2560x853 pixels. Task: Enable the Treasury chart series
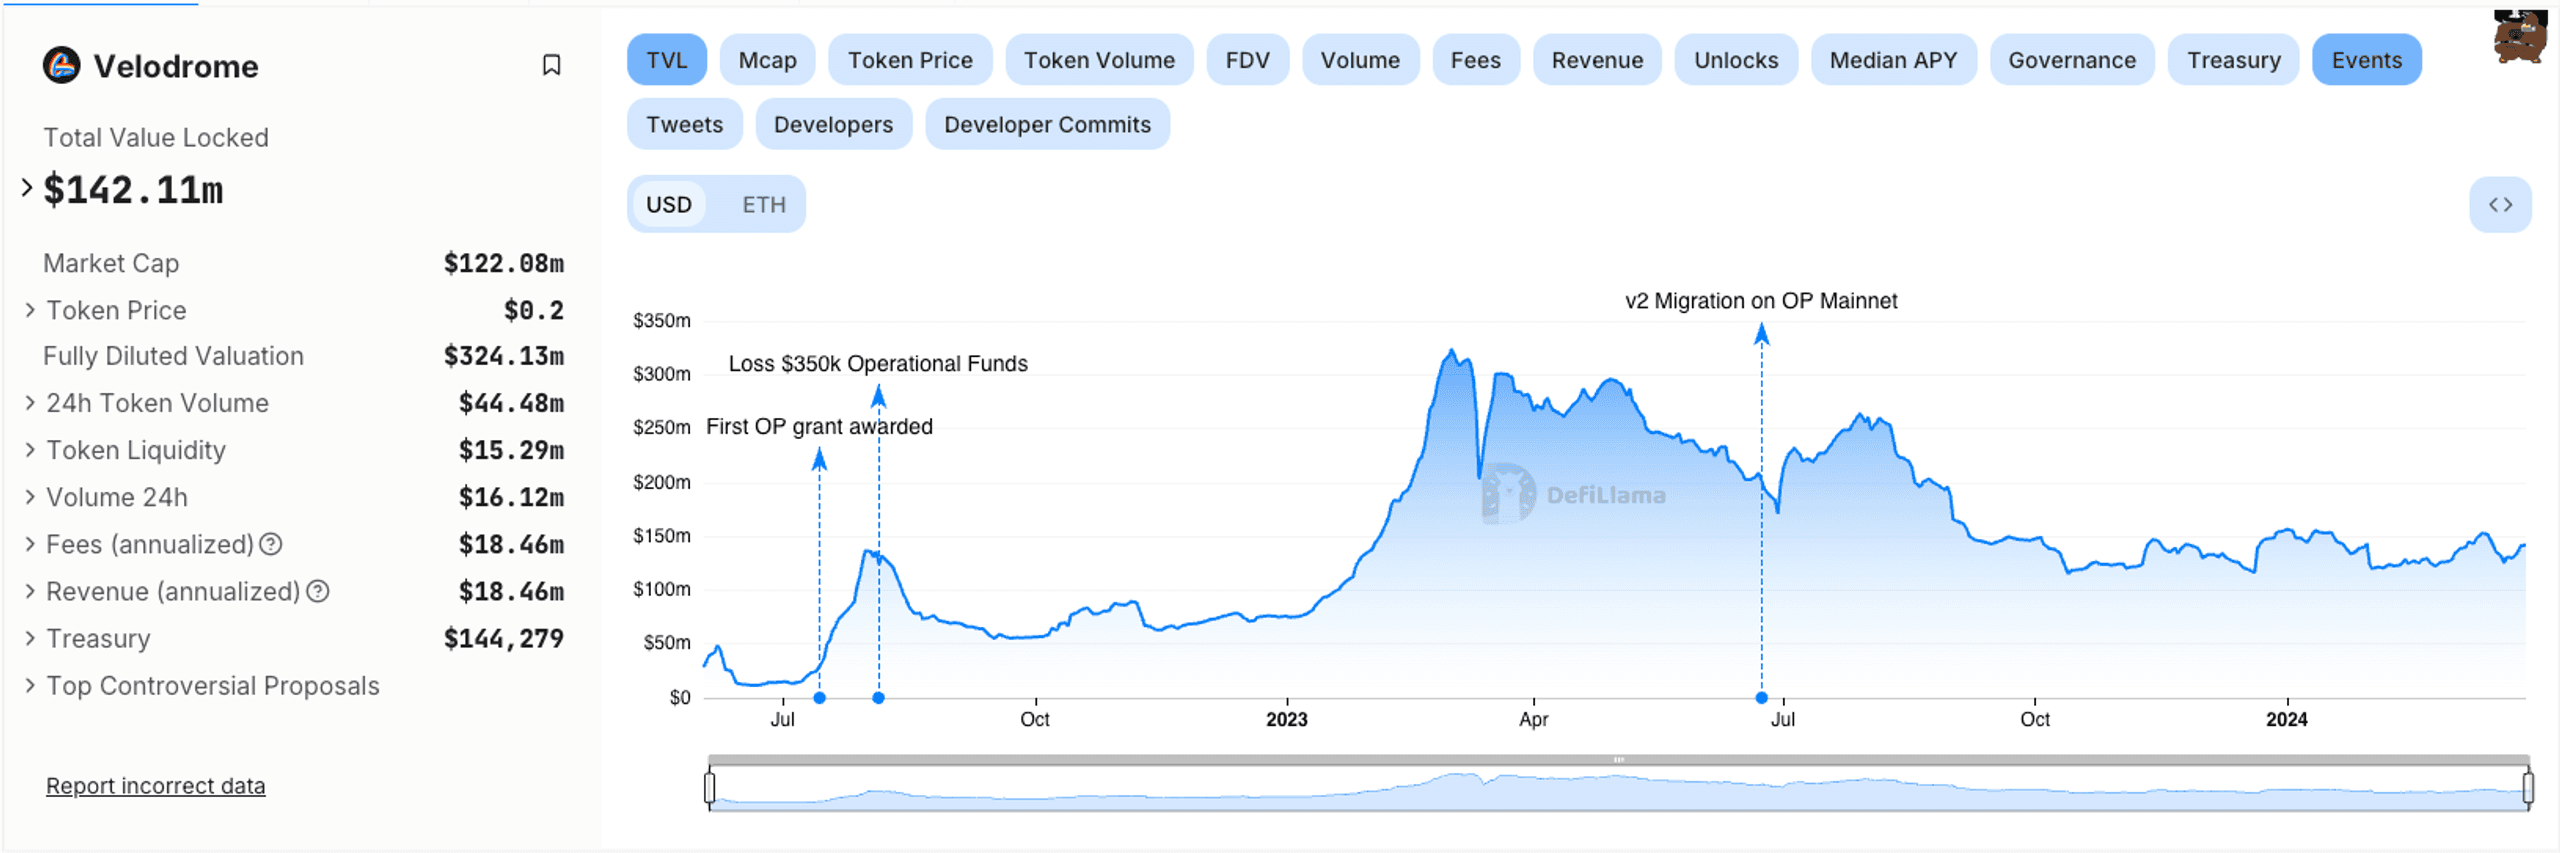pos(2234,60)
